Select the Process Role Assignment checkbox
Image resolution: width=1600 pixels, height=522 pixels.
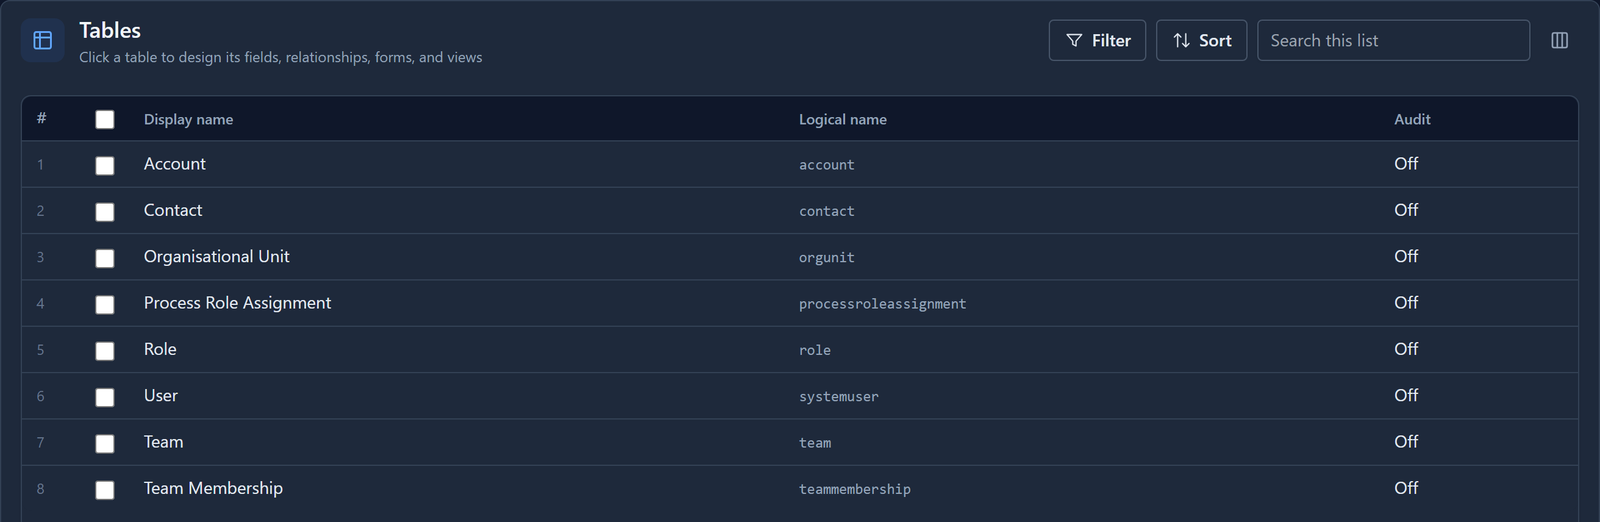105,304
